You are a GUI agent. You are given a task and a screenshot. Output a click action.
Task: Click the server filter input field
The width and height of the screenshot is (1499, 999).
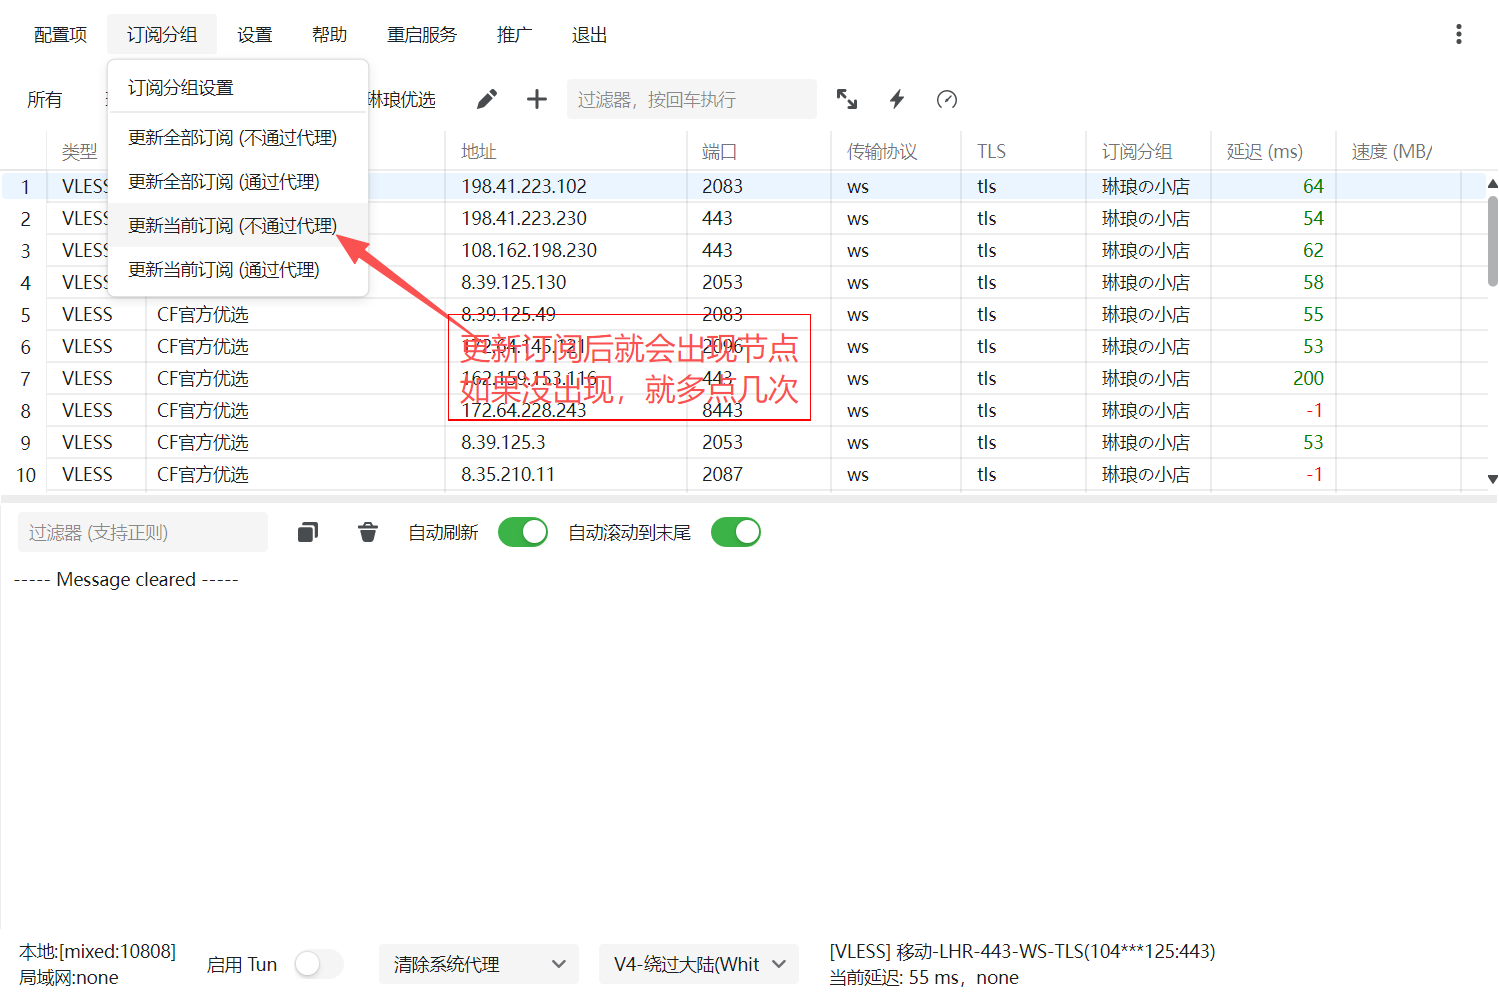[691, 100]
